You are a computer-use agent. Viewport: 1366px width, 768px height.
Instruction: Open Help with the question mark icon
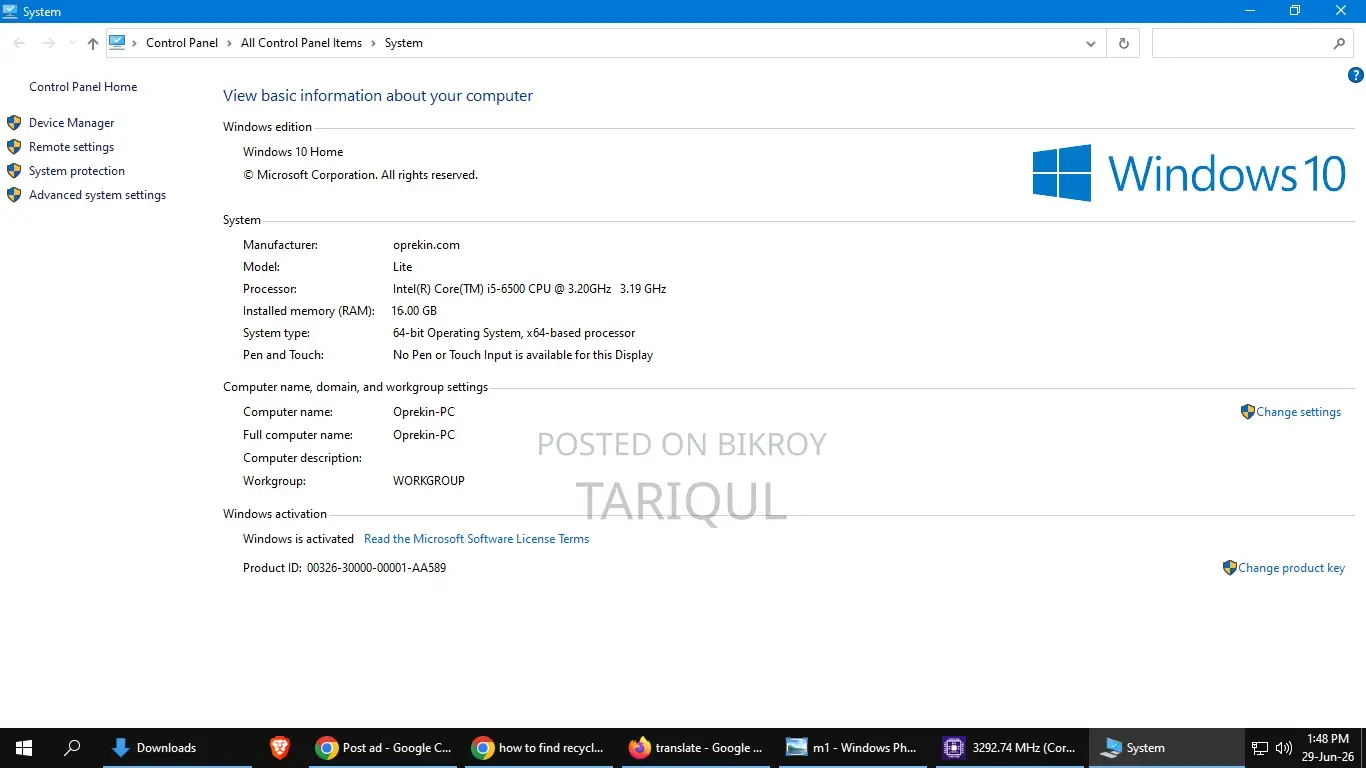tap(1356, 75)
